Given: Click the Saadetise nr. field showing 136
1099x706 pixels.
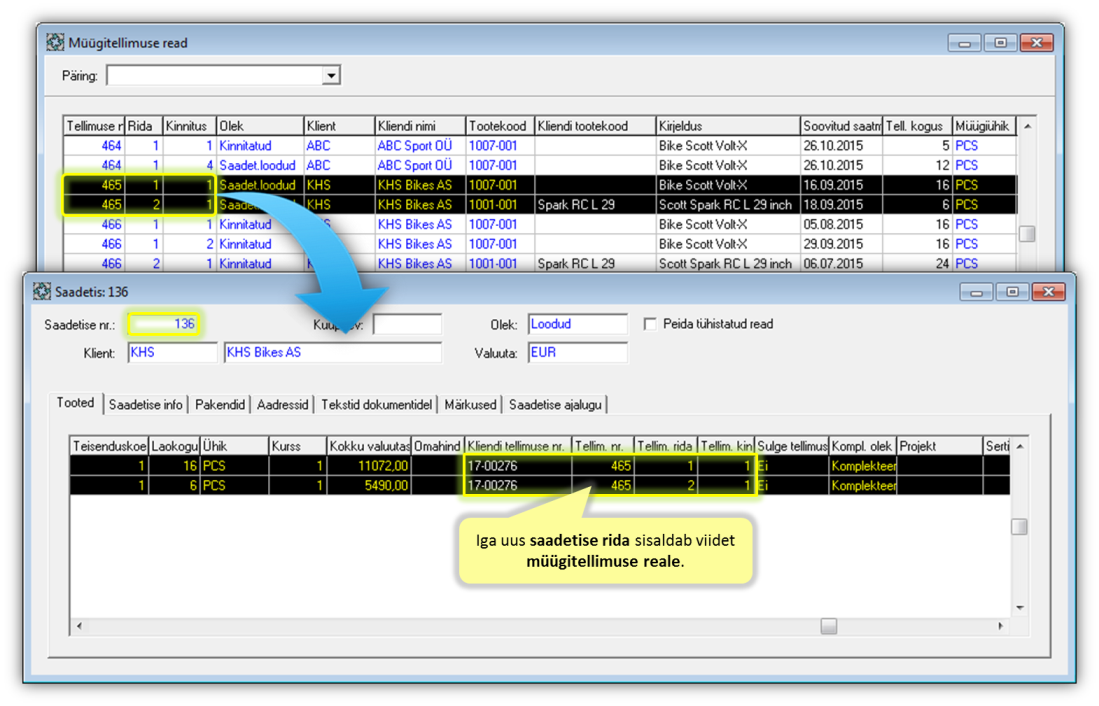Looking at the screenshot, I should (x=163, y=324).
